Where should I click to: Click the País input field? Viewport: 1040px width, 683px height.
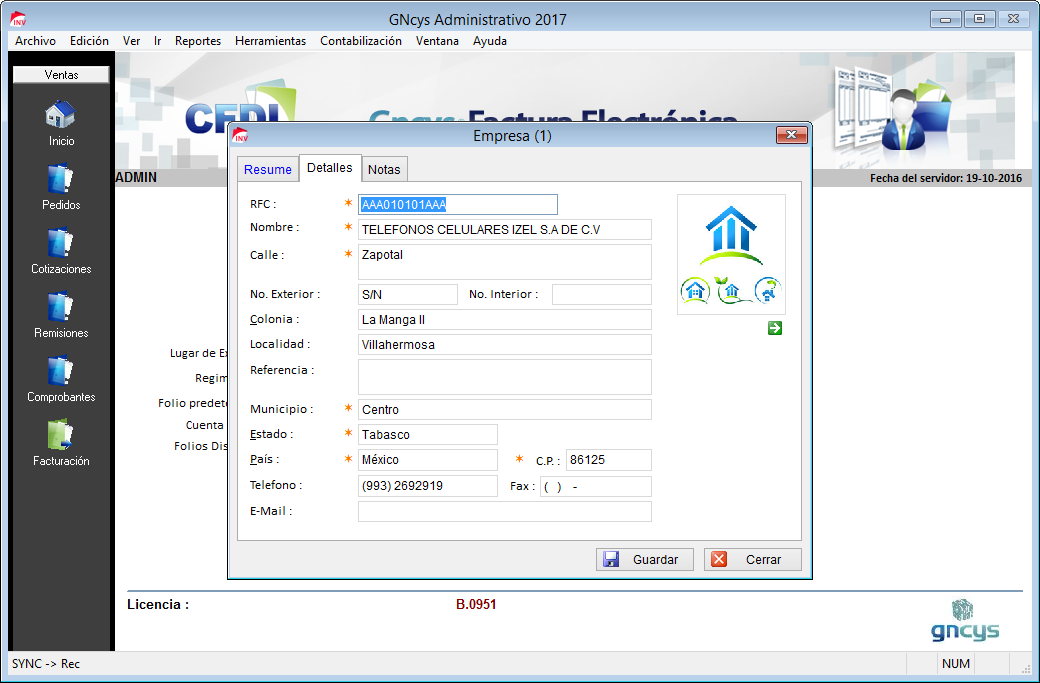pyautogui.click(x=428, y=460)
